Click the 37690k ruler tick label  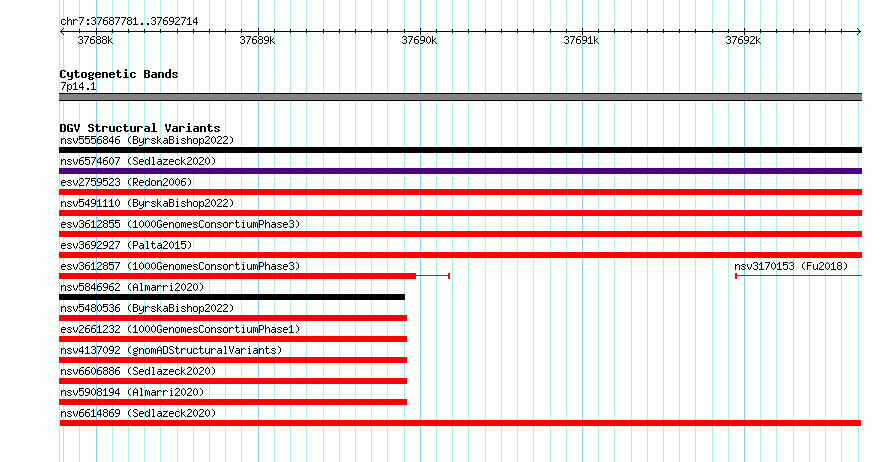(419, 41)
